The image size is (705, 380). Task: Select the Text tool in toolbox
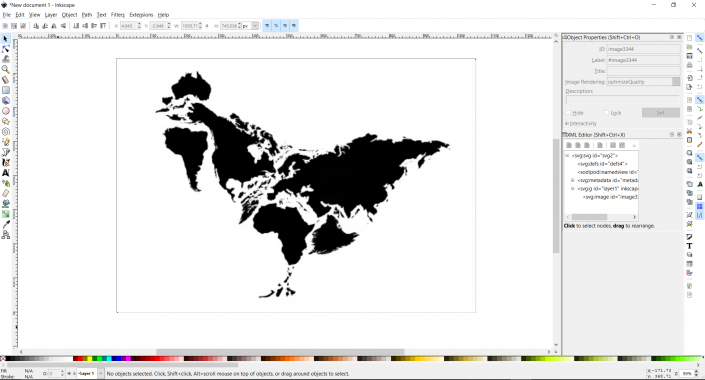pyautogui.click(x=6, y=173)
